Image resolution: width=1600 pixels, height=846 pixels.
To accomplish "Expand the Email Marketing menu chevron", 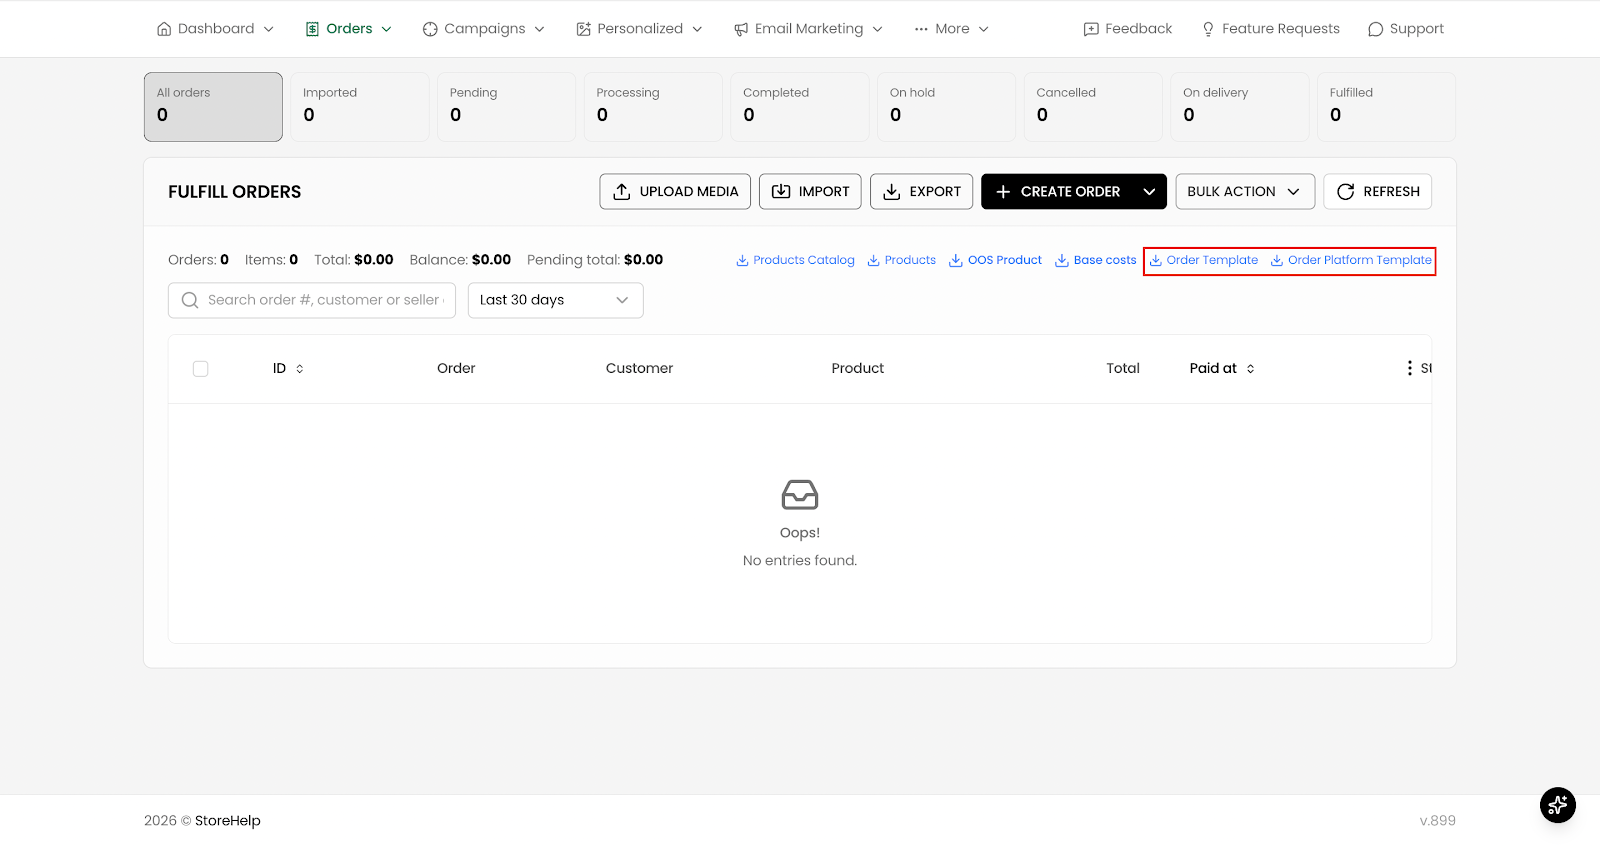I will tap(878, 29).
